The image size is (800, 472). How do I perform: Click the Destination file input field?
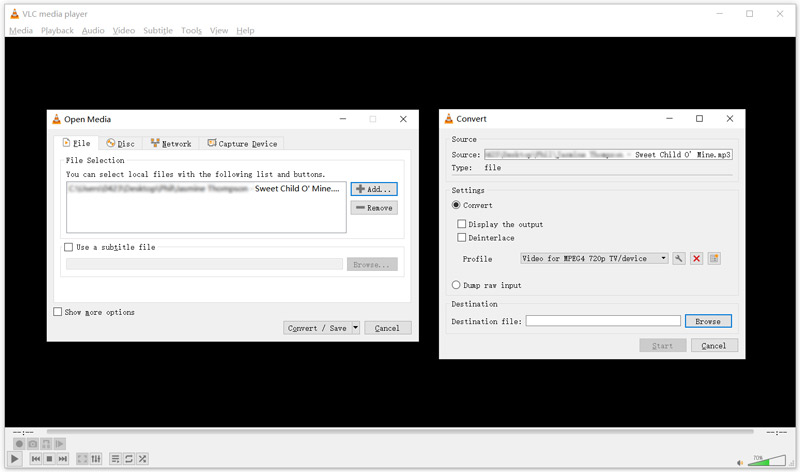[x=603, y=320]
